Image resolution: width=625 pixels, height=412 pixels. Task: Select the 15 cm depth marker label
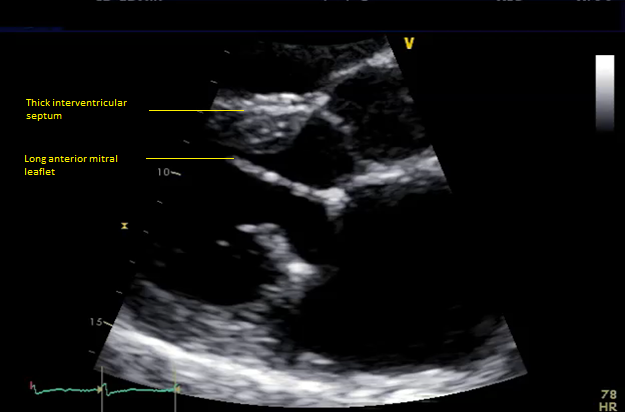coord(96,322)
